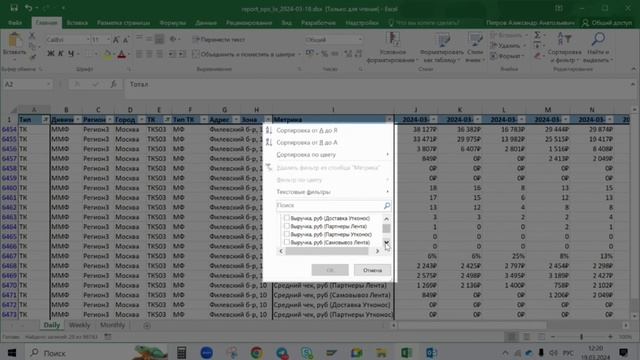Open the Адрес column filter dropdown
The image size is (640, 360).
[236, 120]
